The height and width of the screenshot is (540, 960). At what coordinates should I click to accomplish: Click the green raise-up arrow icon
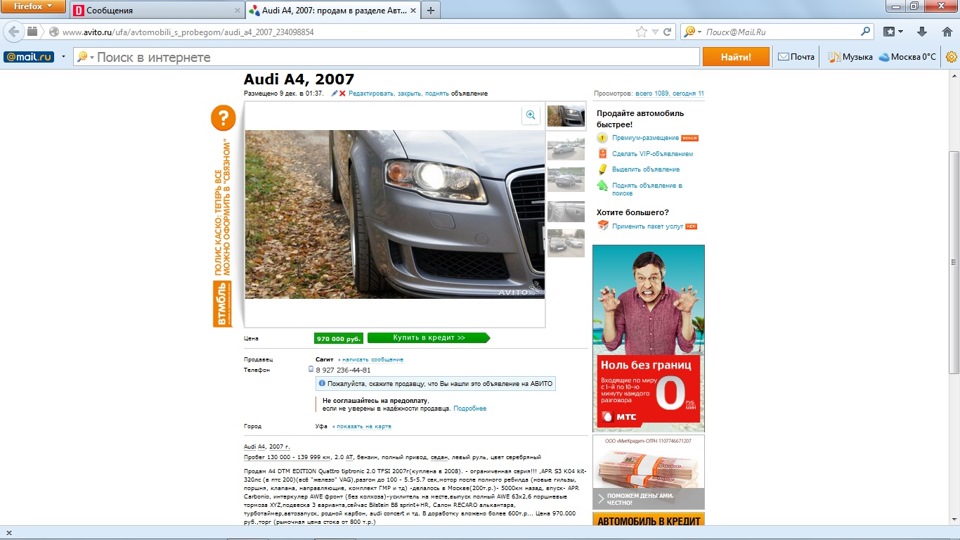coord(602,186)
